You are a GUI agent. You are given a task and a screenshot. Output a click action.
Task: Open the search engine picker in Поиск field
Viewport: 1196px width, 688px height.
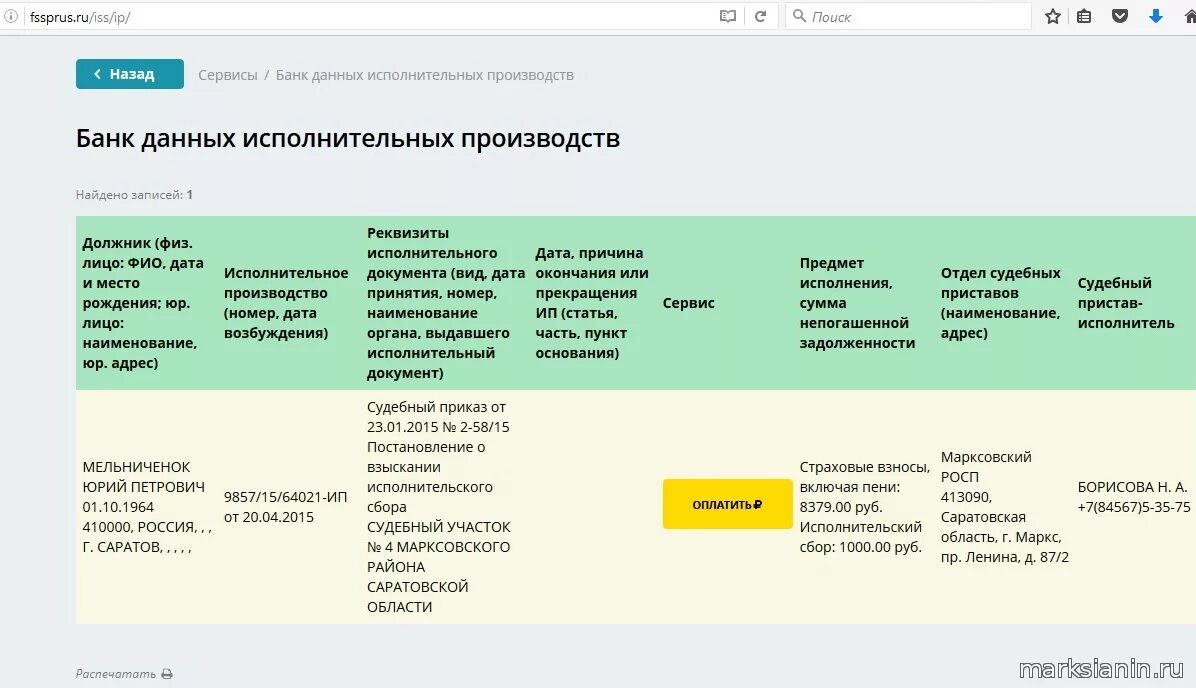tap(799, 16)
